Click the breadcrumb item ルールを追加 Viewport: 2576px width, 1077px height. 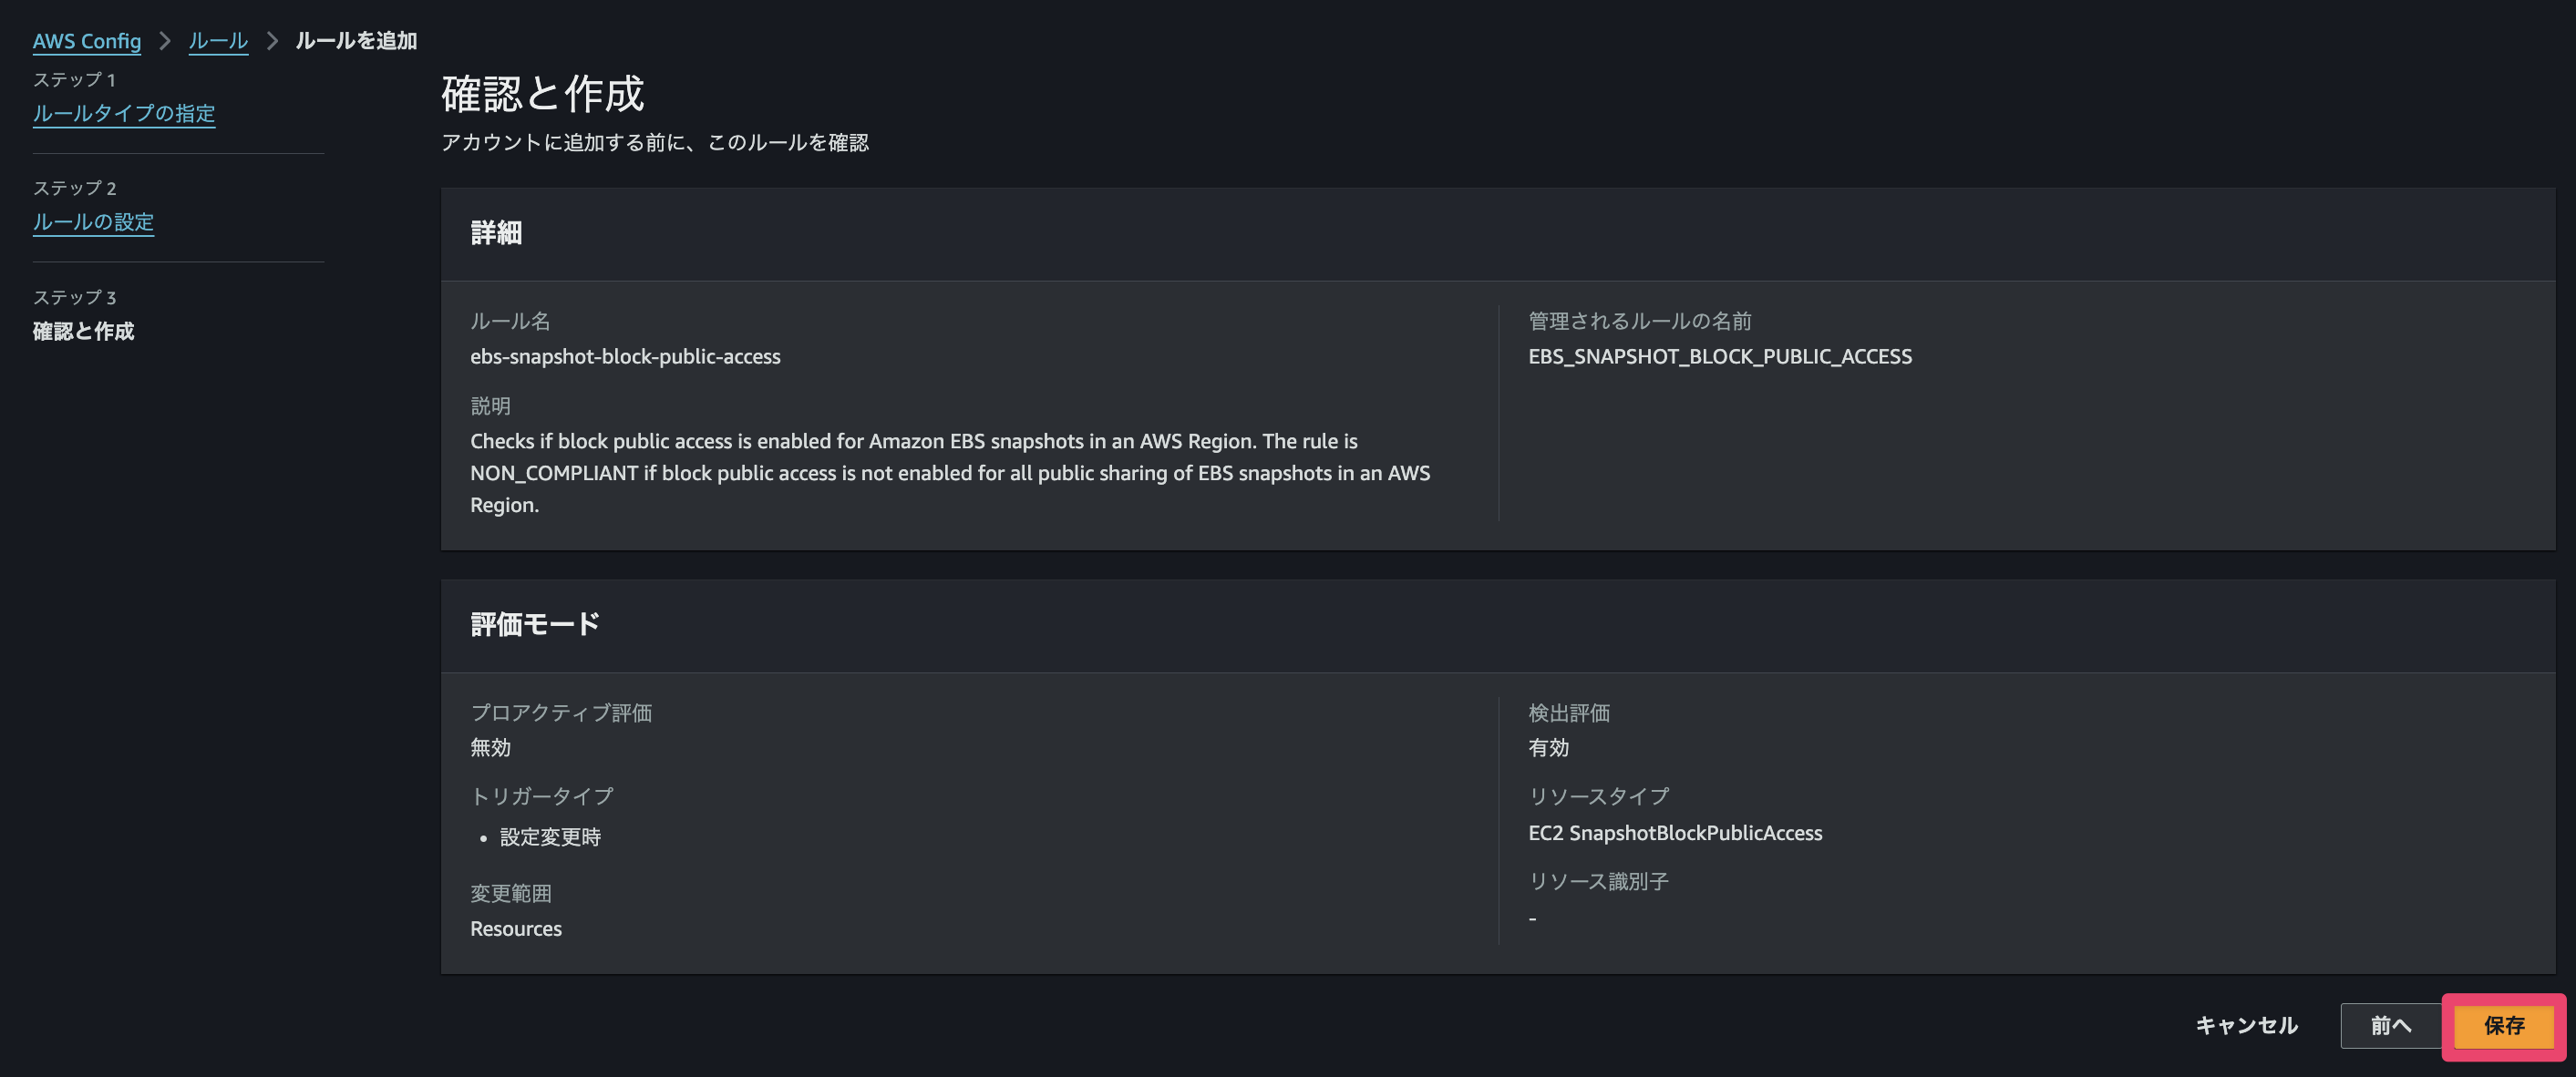(x=356, y=42)
